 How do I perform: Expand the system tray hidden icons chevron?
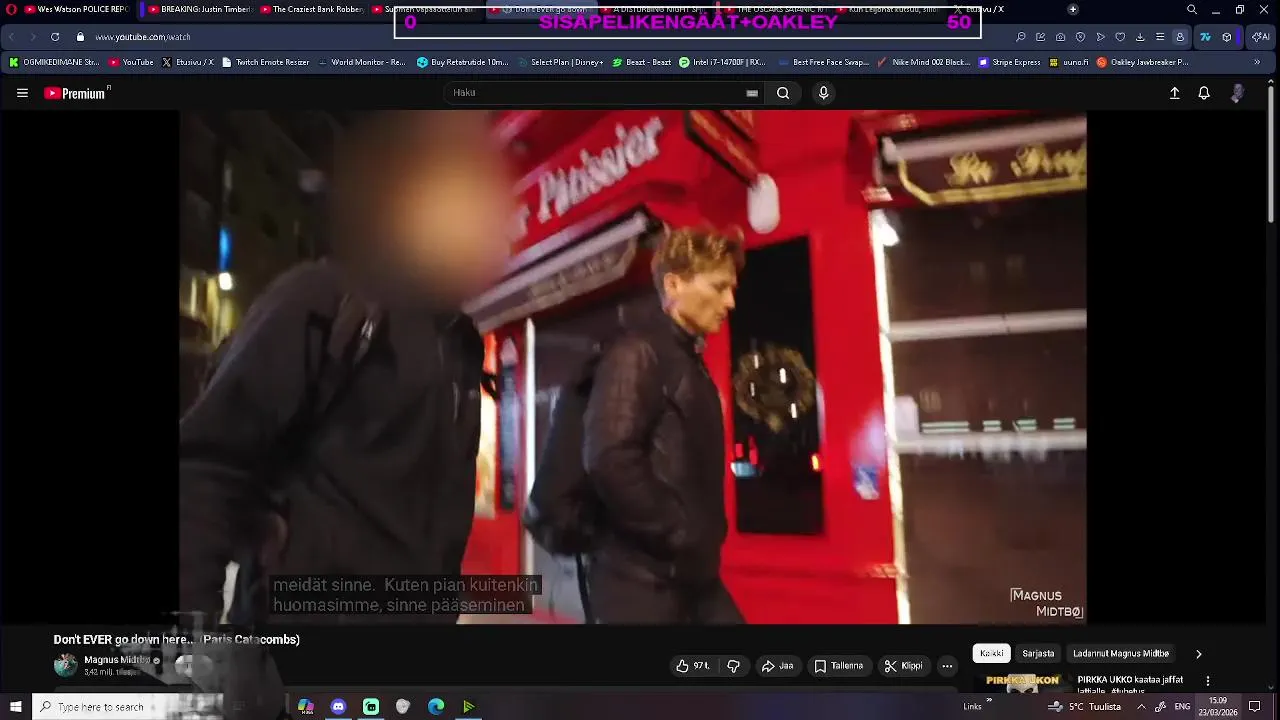(x=1141, y=707)
